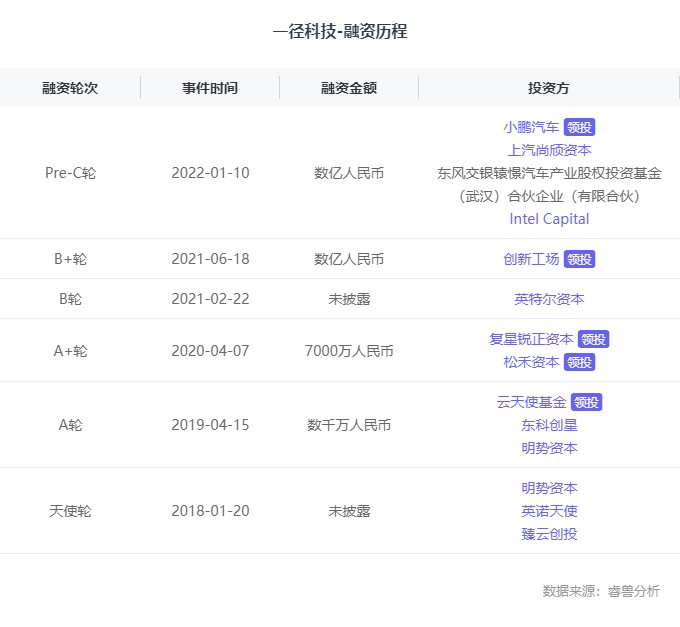Click 数亿人民币 amount in B+轮 row

click(x=349, y=259)
